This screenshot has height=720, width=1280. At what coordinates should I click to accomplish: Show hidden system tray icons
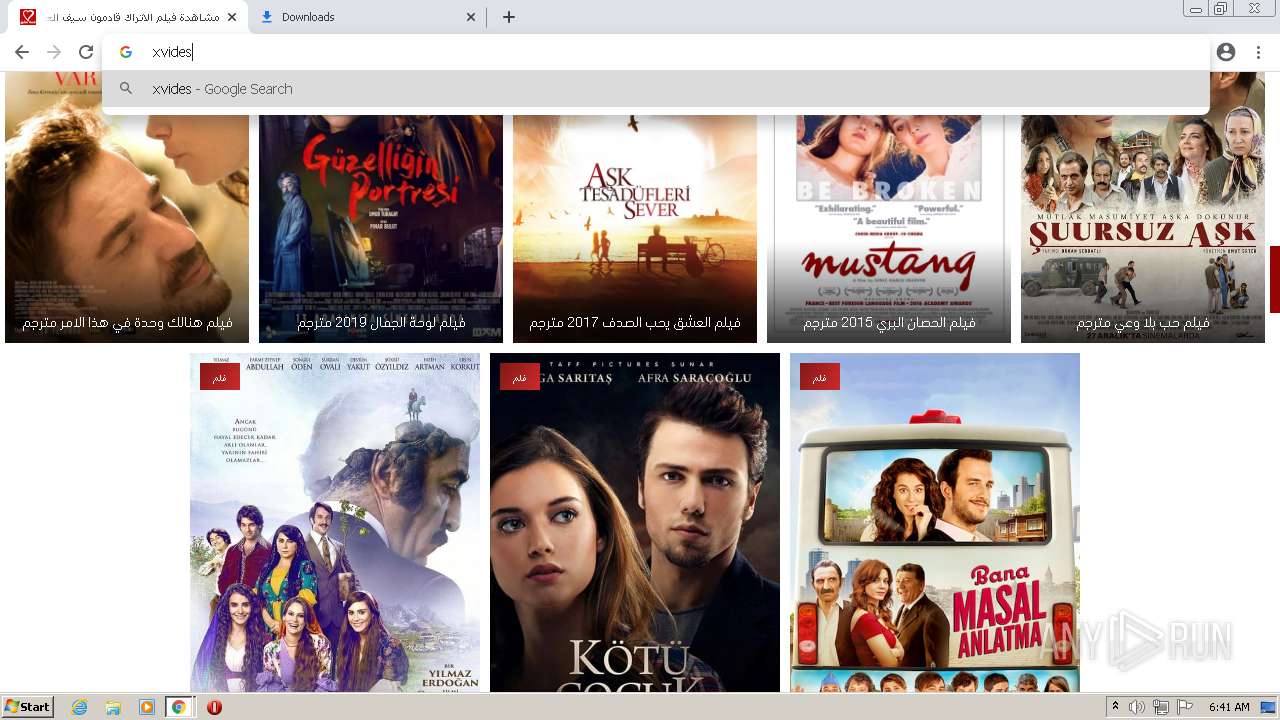coord(1115,707)
